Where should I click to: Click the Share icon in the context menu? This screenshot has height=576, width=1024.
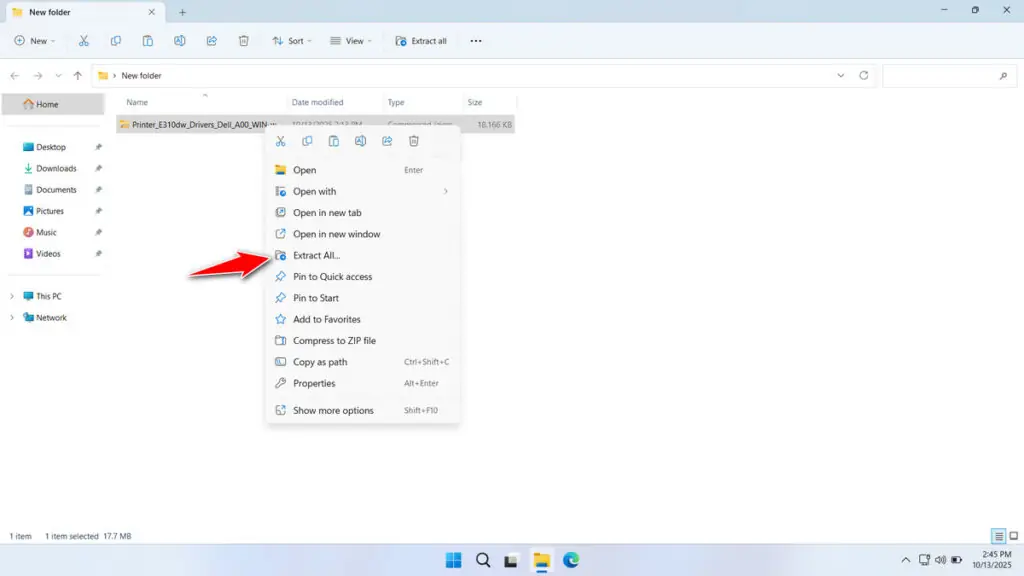[387, 140]
